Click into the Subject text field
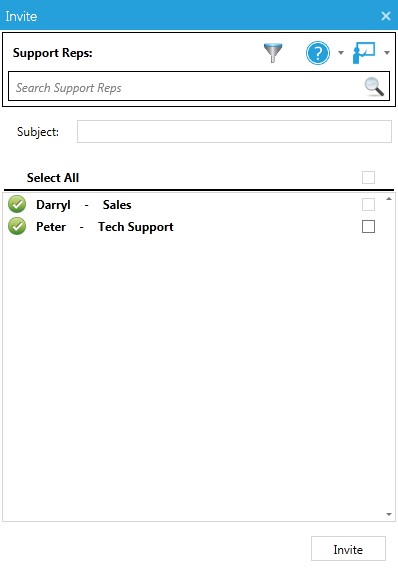Image resolution: width=398 pixels, height=573 pixels. click(x=234, y=132)
